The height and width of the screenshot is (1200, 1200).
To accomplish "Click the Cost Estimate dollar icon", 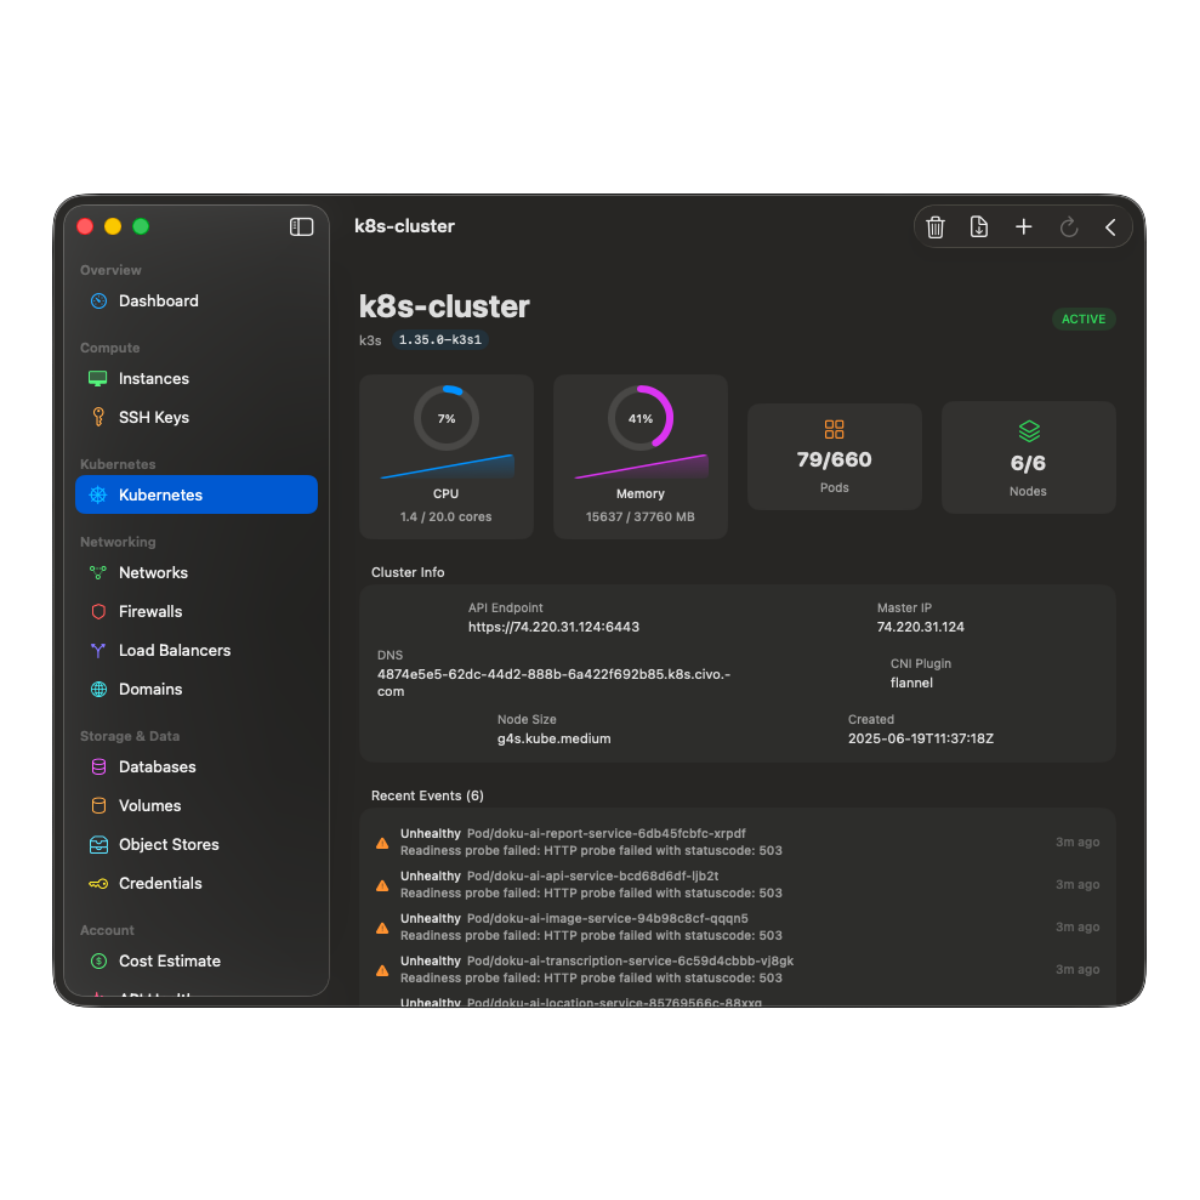I will point(98,961).
